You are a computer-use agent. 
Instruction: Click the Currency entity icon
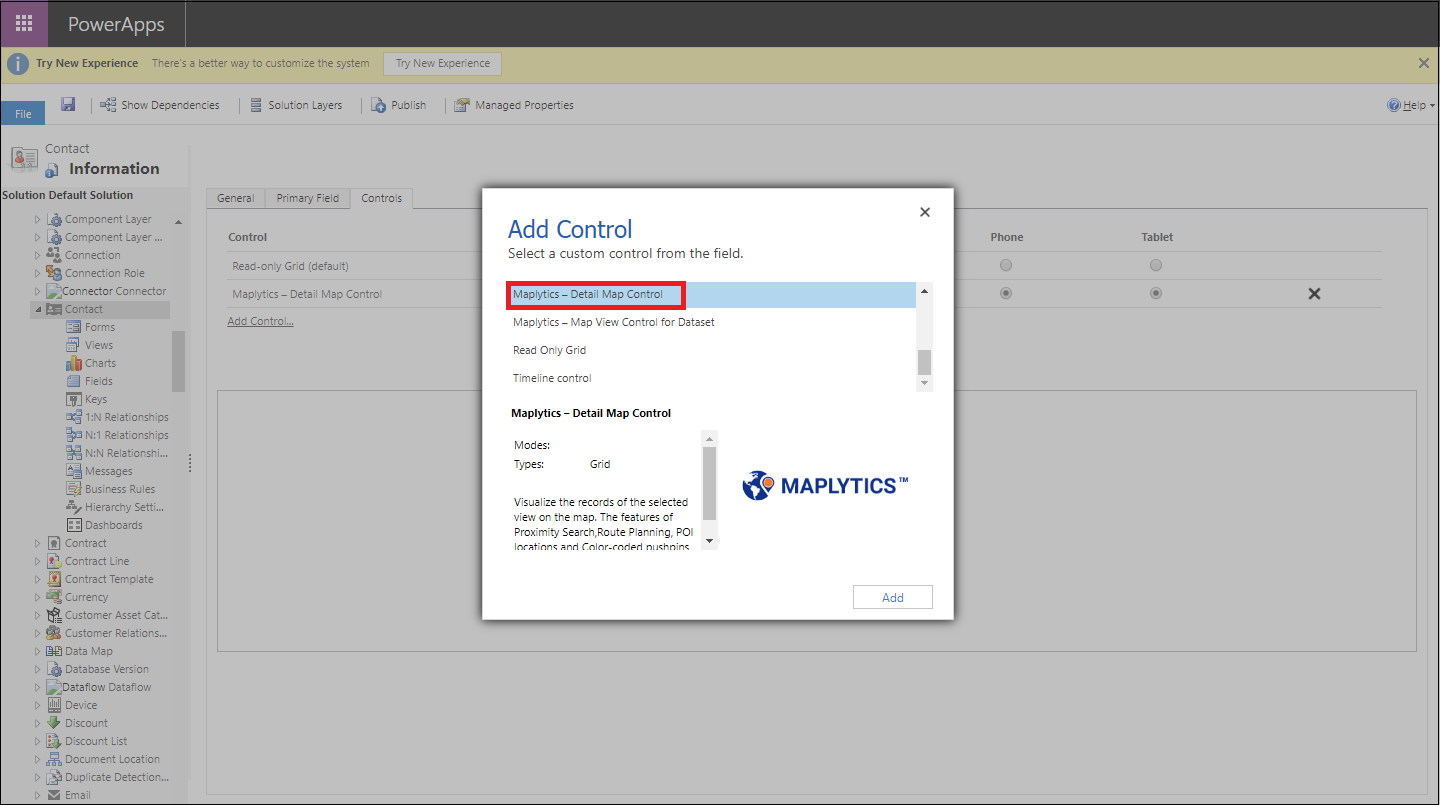(x=54, y=597)
